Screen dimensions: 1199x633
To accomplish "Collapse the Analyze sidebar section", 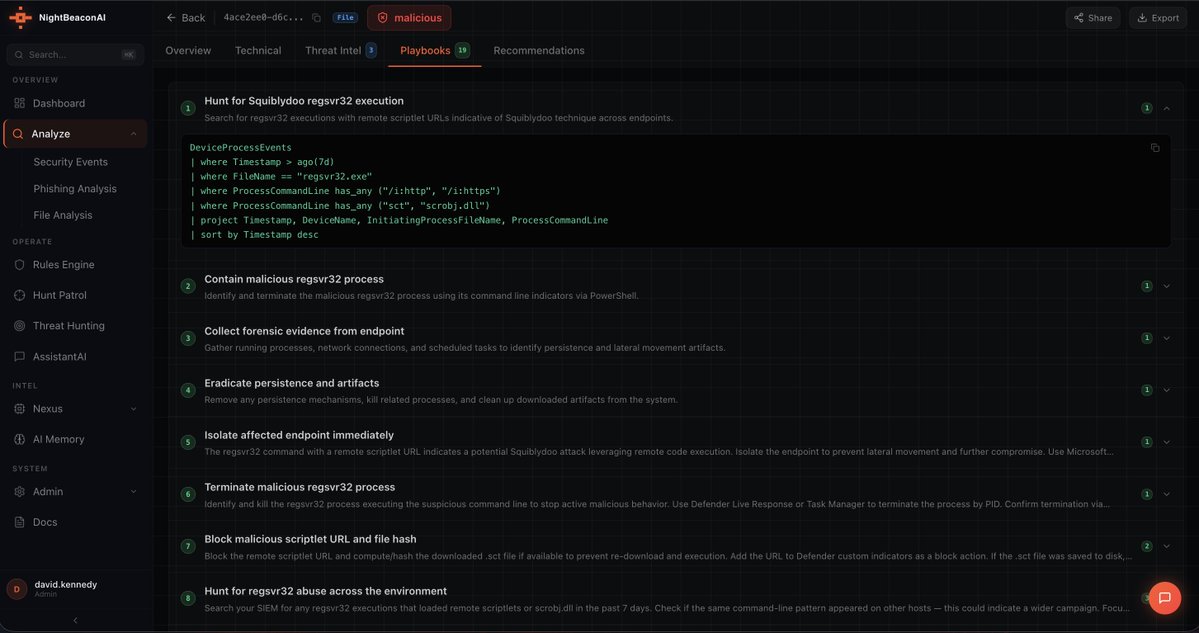I will 134,134.
